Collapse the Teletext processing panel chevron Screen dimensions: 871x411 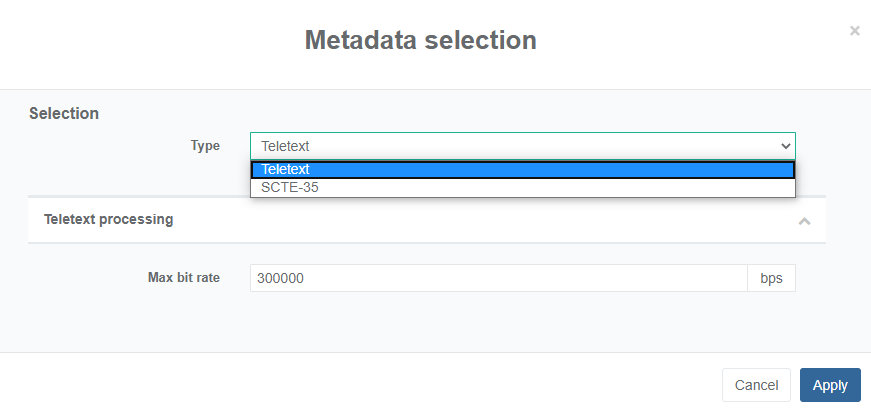point(804,221)
